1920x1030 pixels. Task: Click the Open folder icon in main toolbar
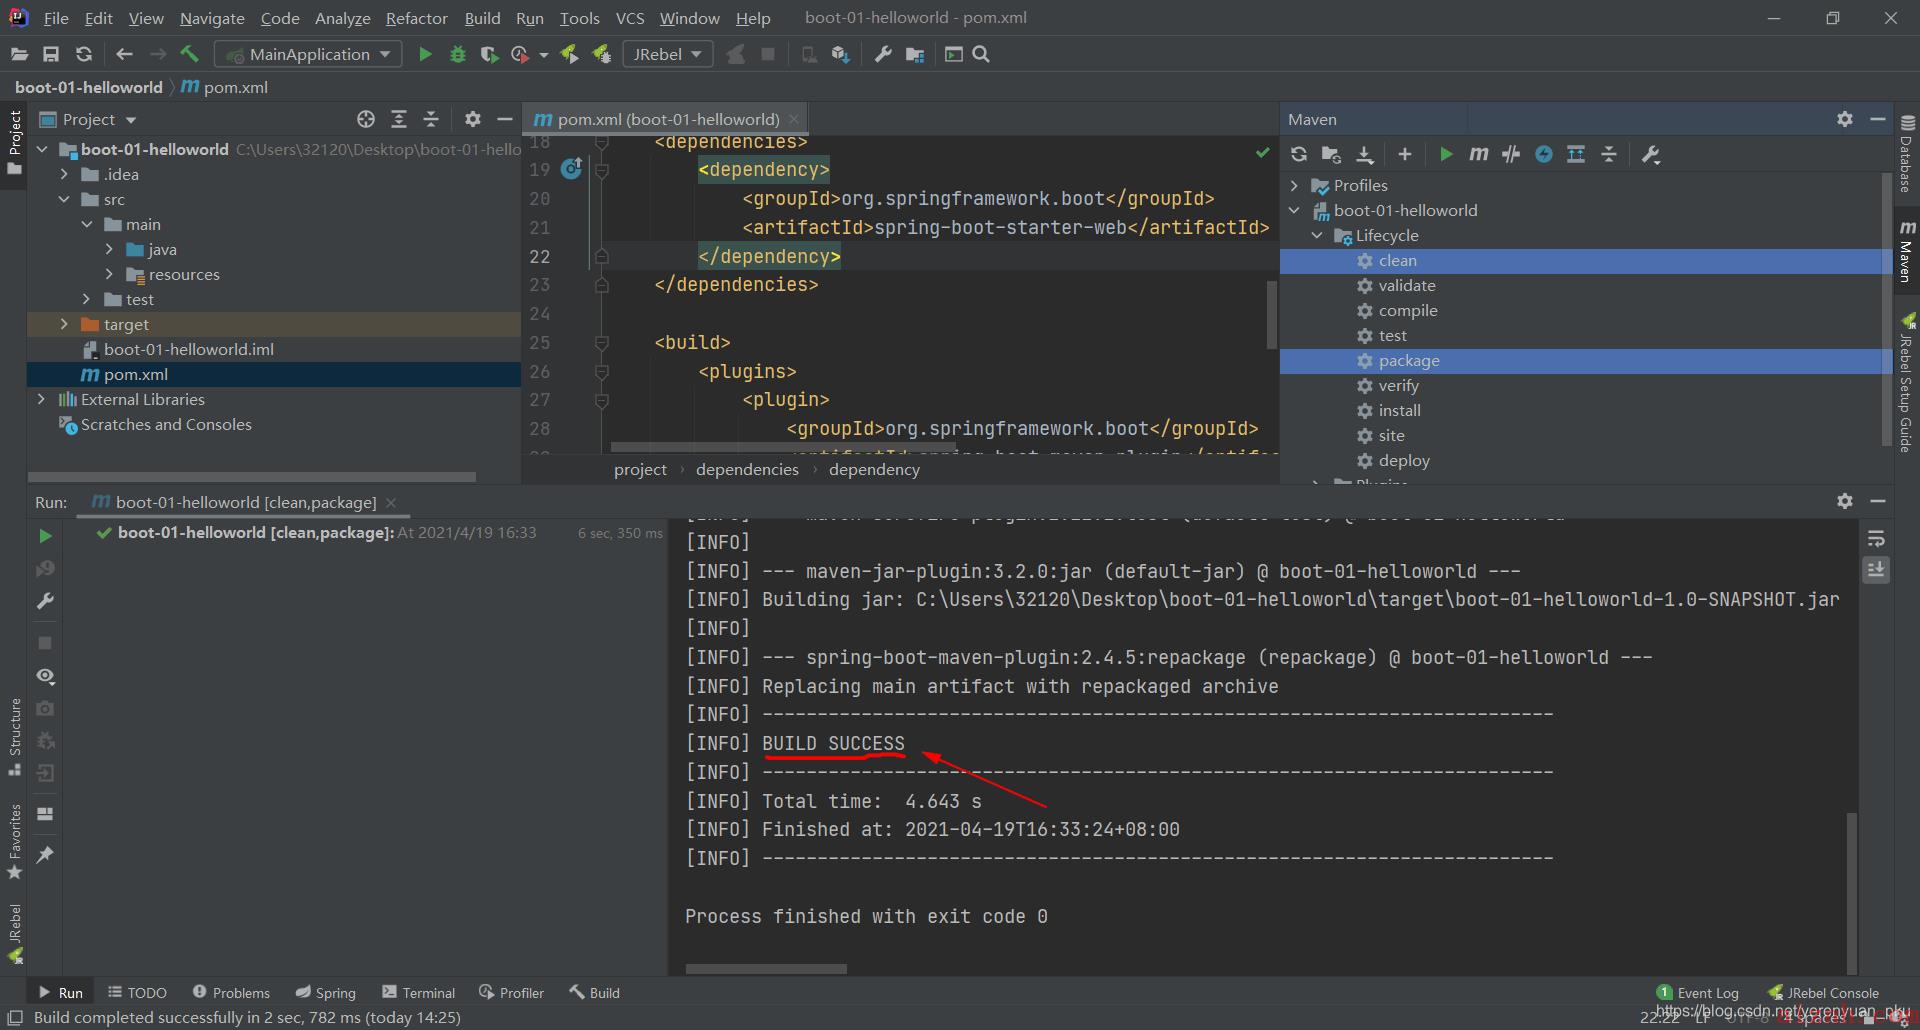(19, 54)
